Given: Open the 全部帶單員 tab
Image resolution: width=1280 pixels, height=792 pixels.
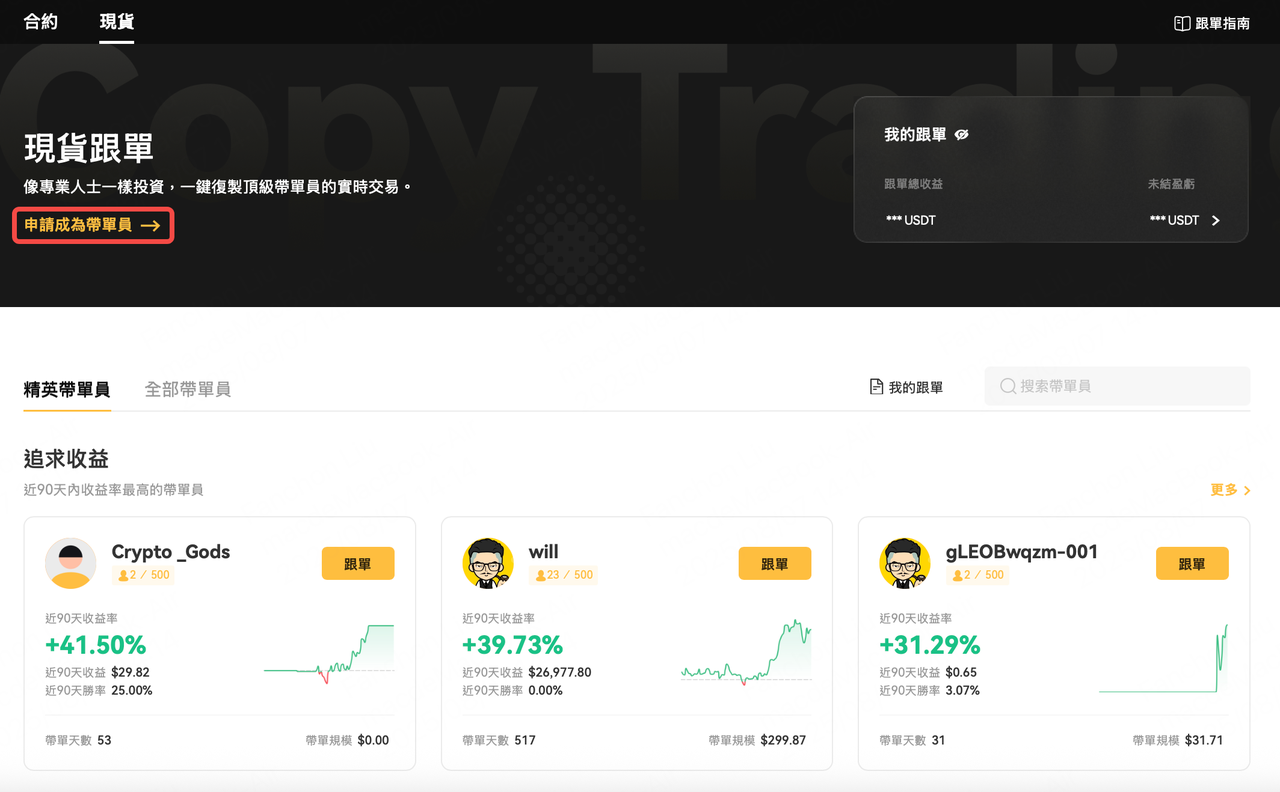Looking at the screenshot, I should (188, 389).
